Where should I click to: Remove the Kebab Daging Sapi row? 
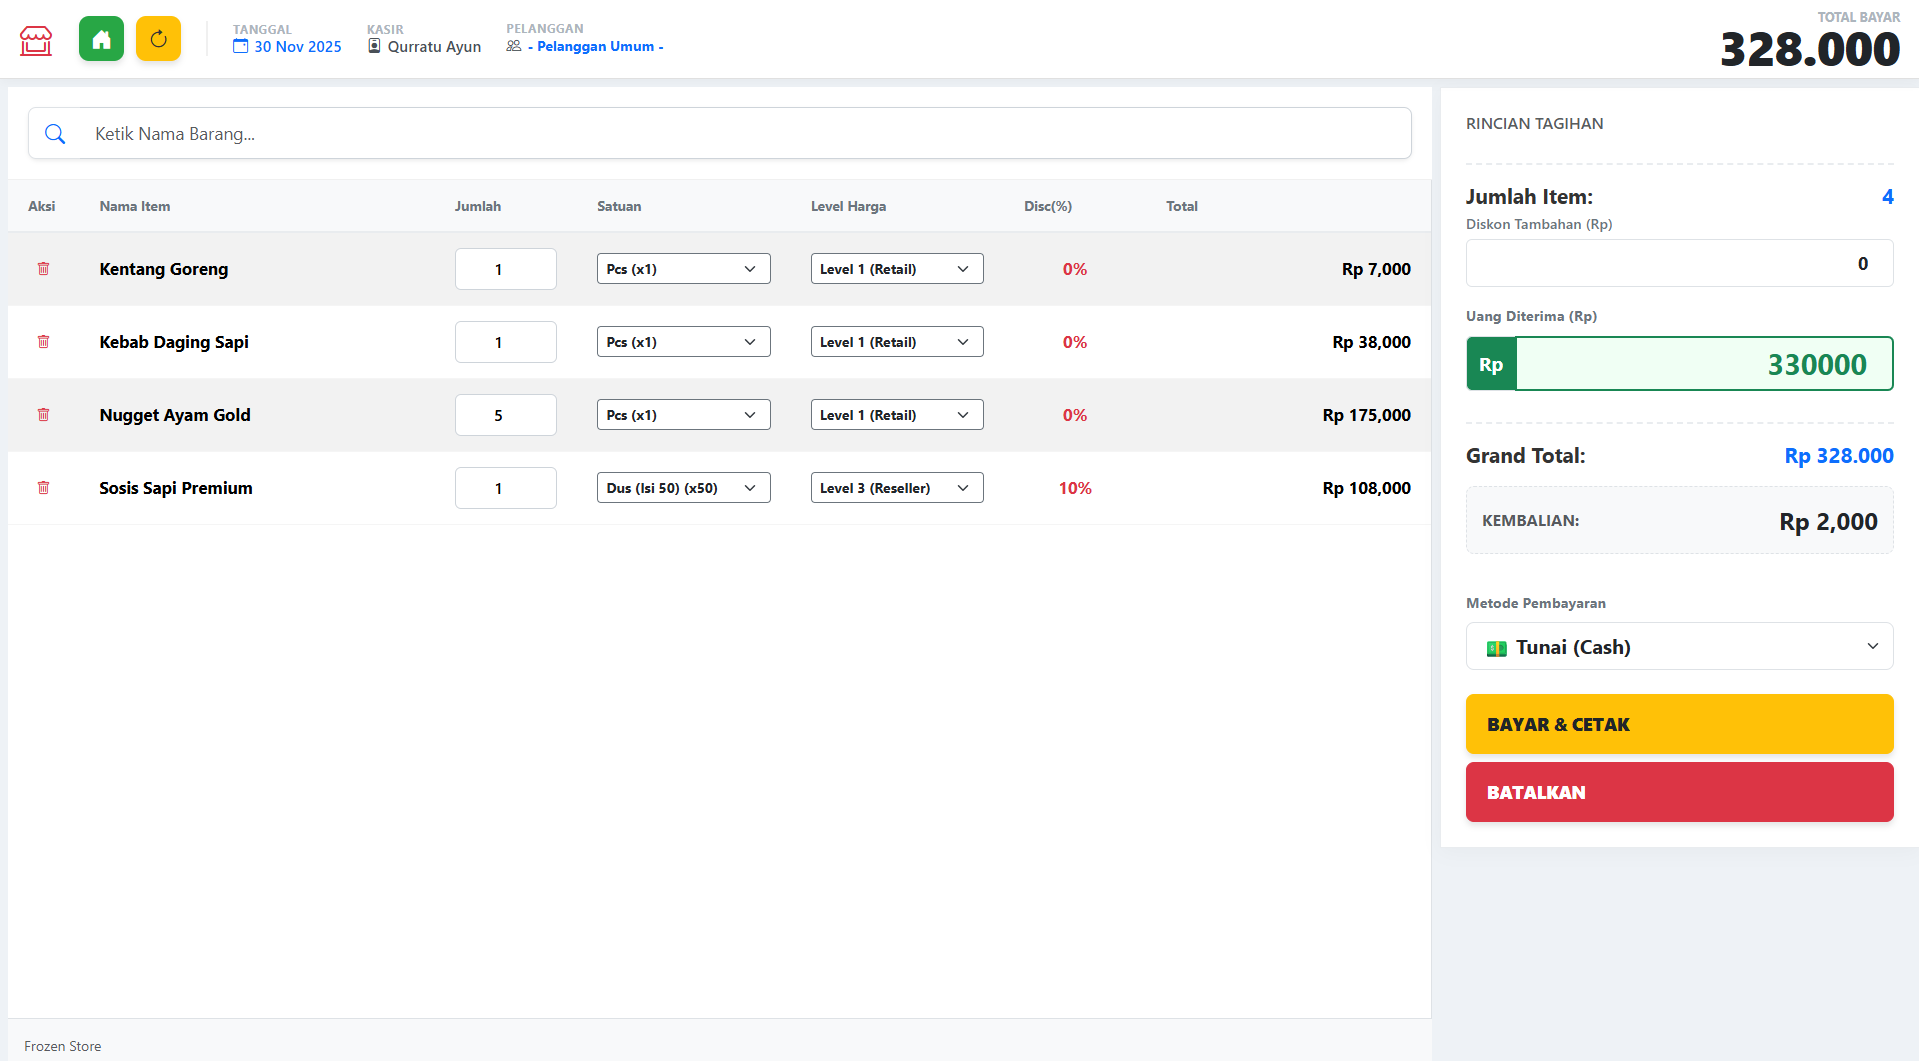(43, 342)
